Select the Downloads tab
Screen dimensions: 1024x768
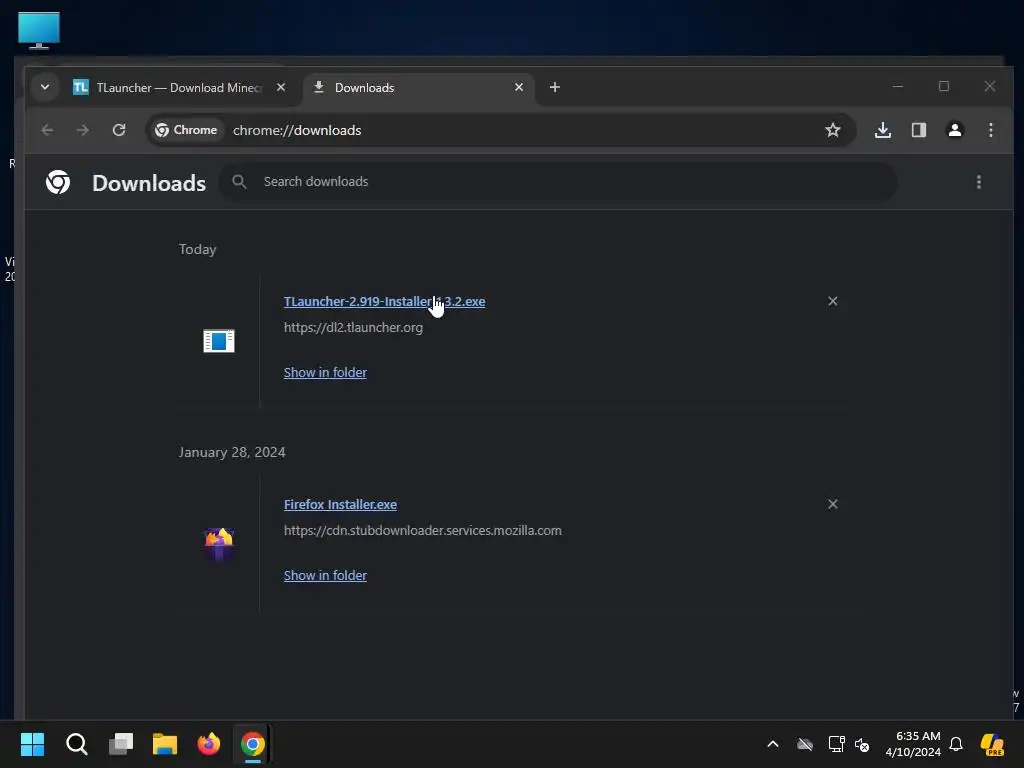418,88
